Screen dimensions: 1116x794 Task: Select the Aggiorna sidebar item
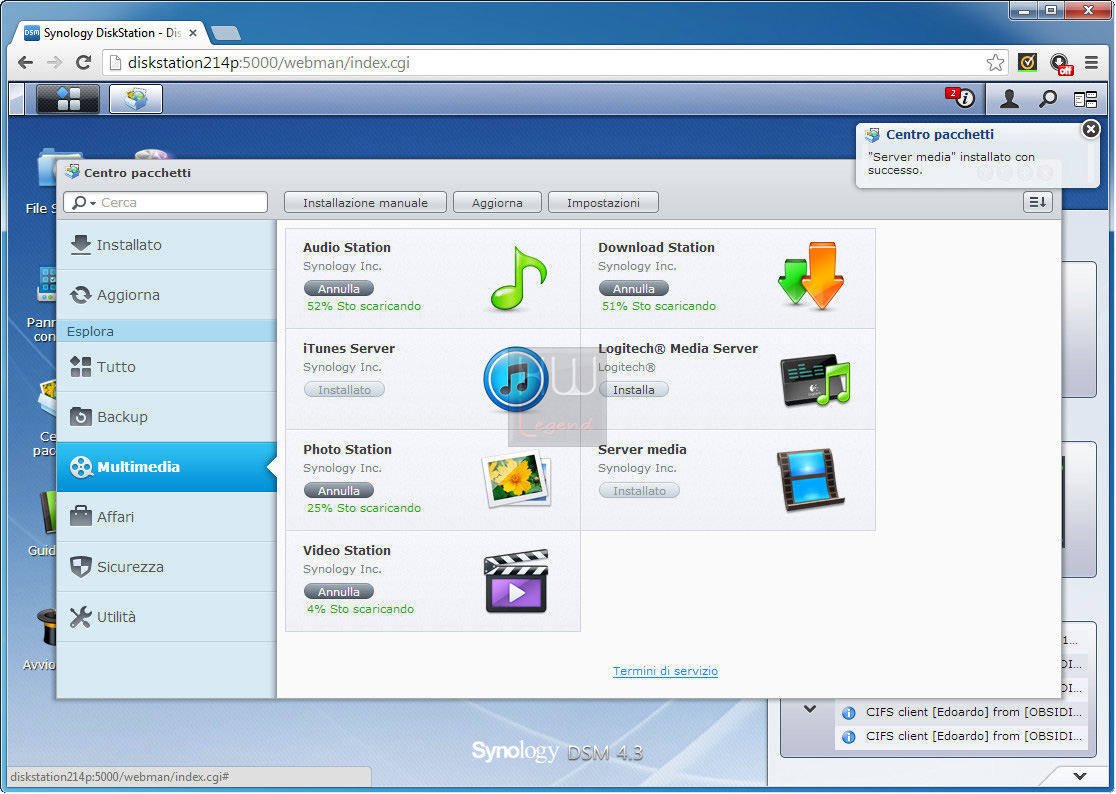(167, 295)
